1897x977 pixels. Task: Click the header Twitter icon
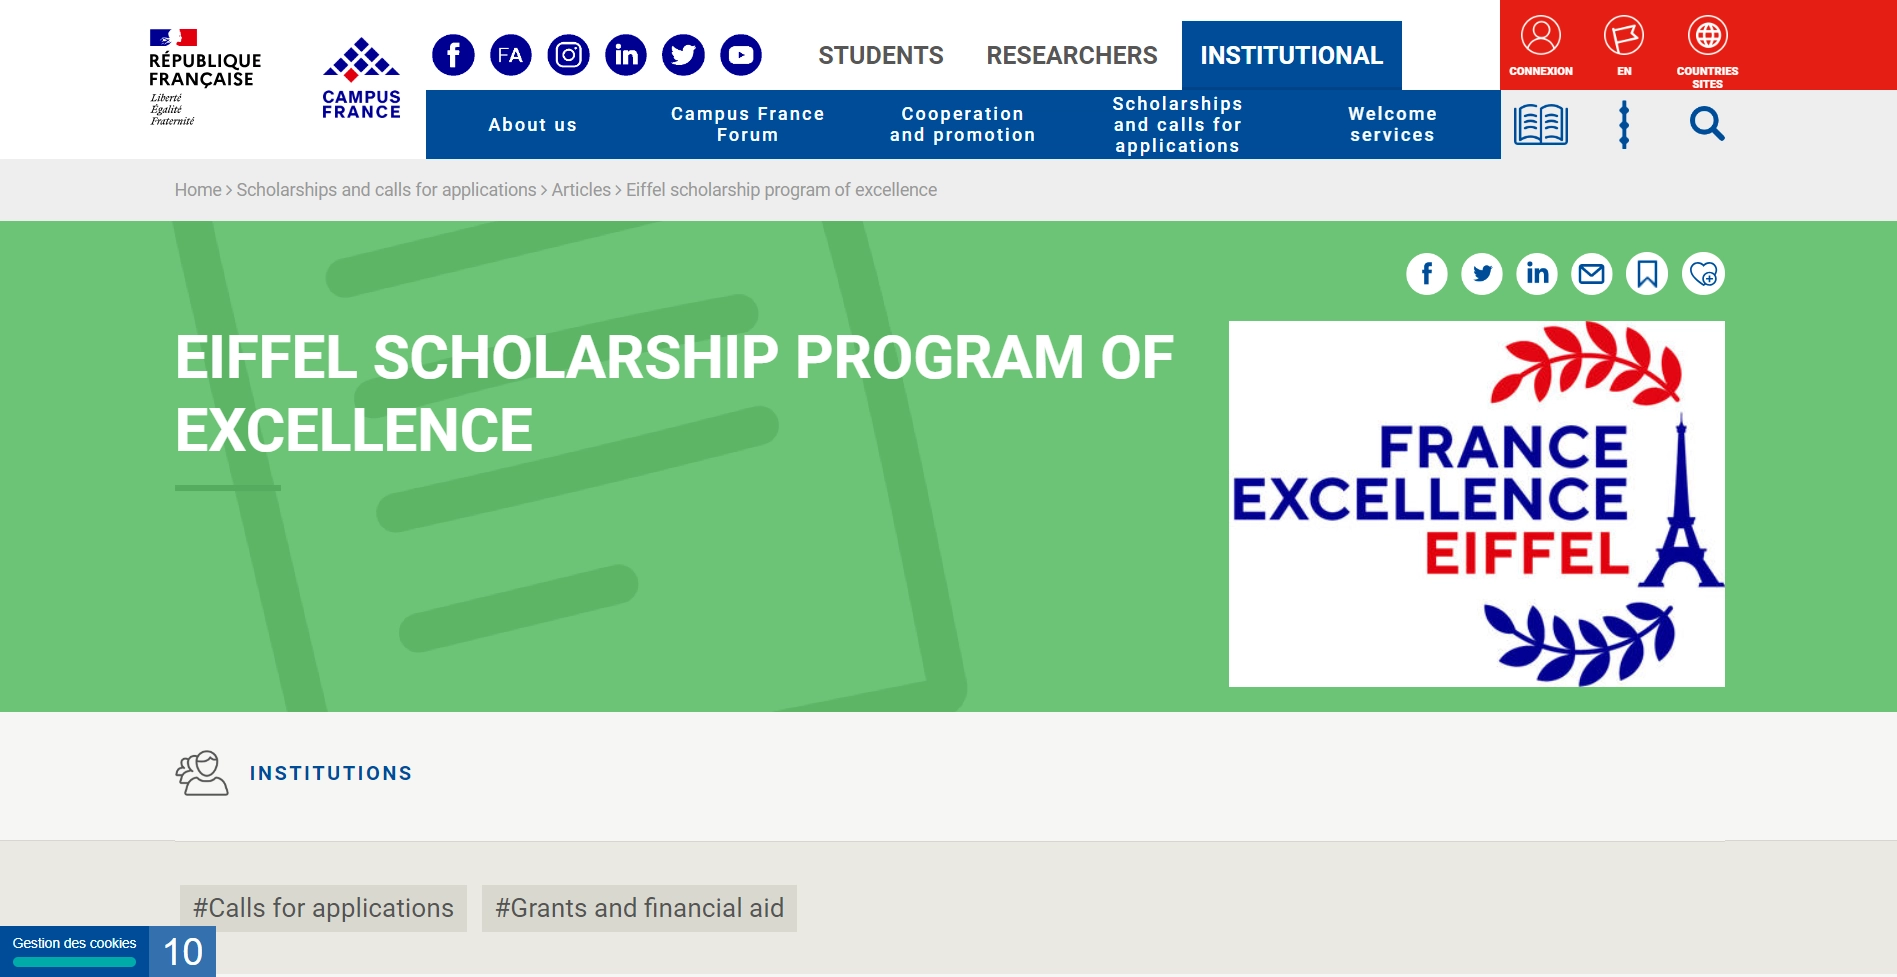[x=683, y=55]
